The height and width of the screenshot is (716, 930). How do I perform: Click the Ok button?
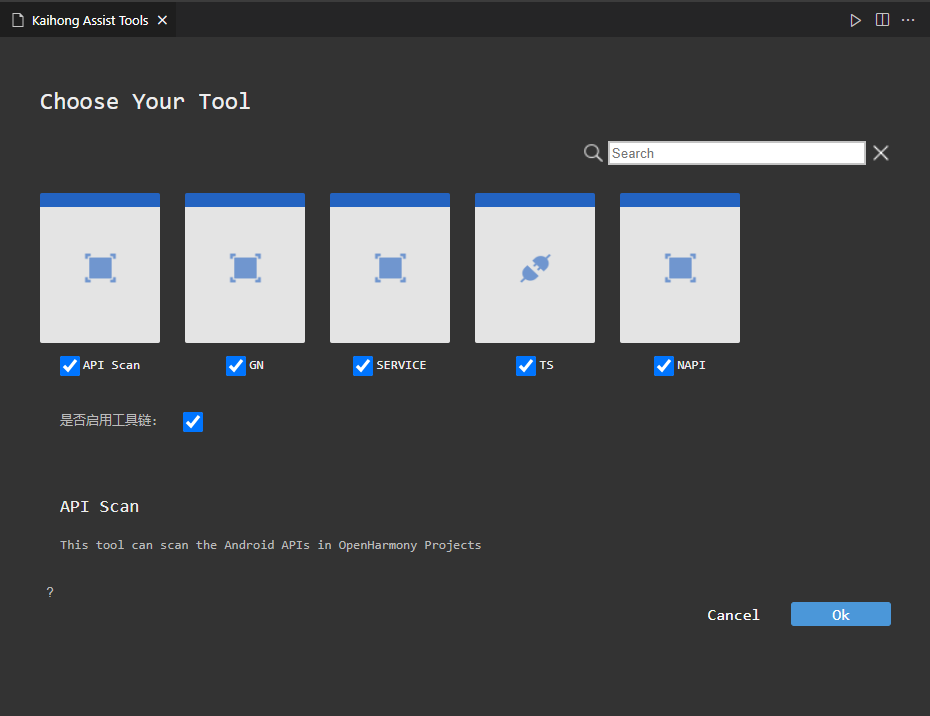point(840,614)
